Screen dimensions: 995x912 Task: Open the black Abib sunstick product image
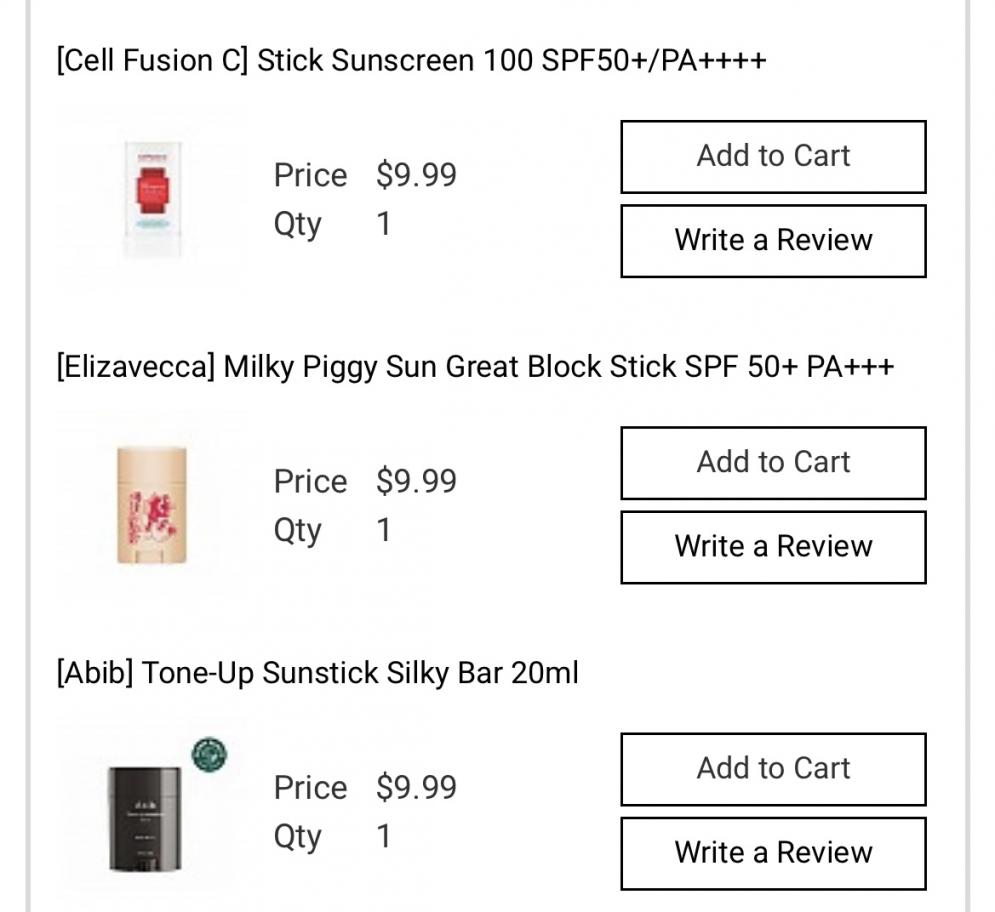point(146,818)
